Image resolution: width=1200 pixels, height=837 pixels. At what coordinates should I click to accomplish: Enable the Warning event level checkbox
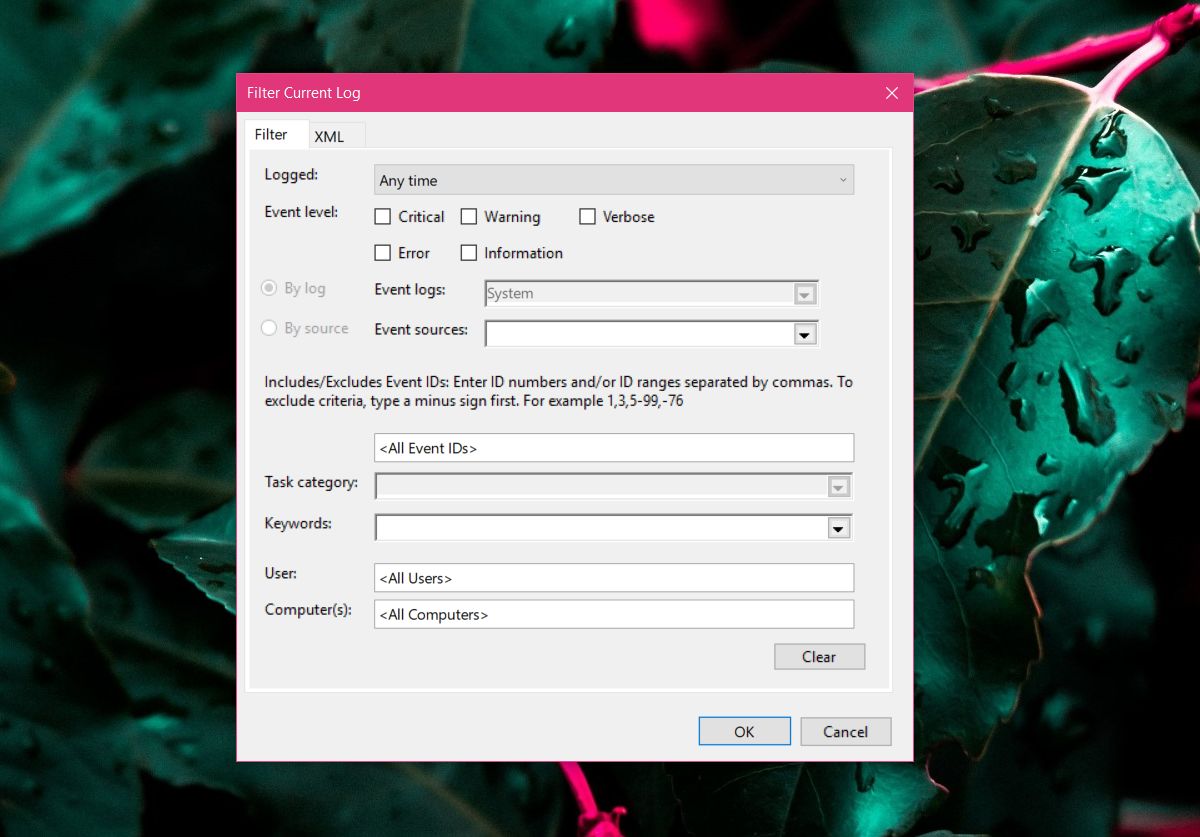(x=468, y=217)
